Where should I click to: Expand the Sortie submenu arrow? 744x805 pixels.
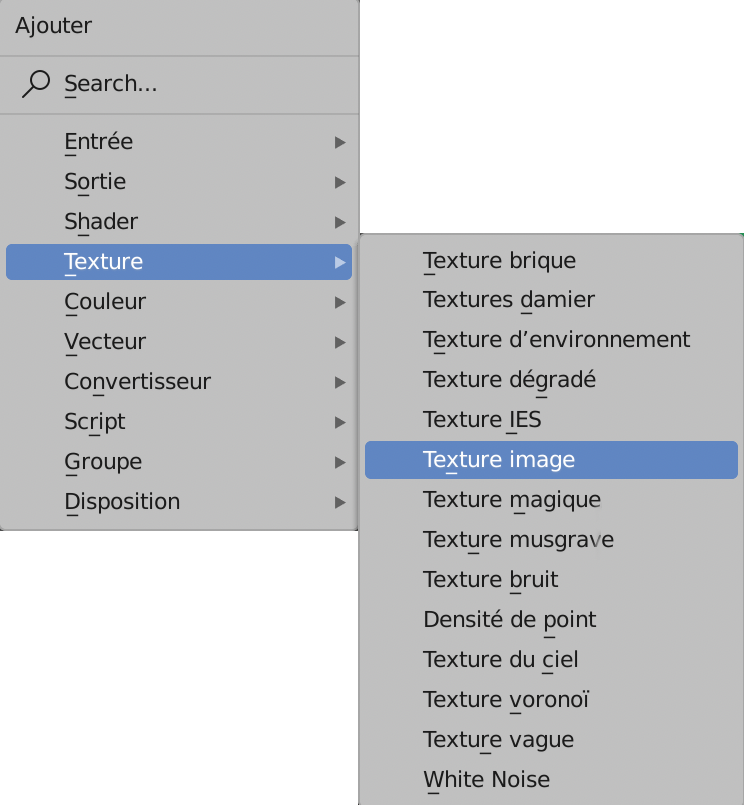[340, 182]
